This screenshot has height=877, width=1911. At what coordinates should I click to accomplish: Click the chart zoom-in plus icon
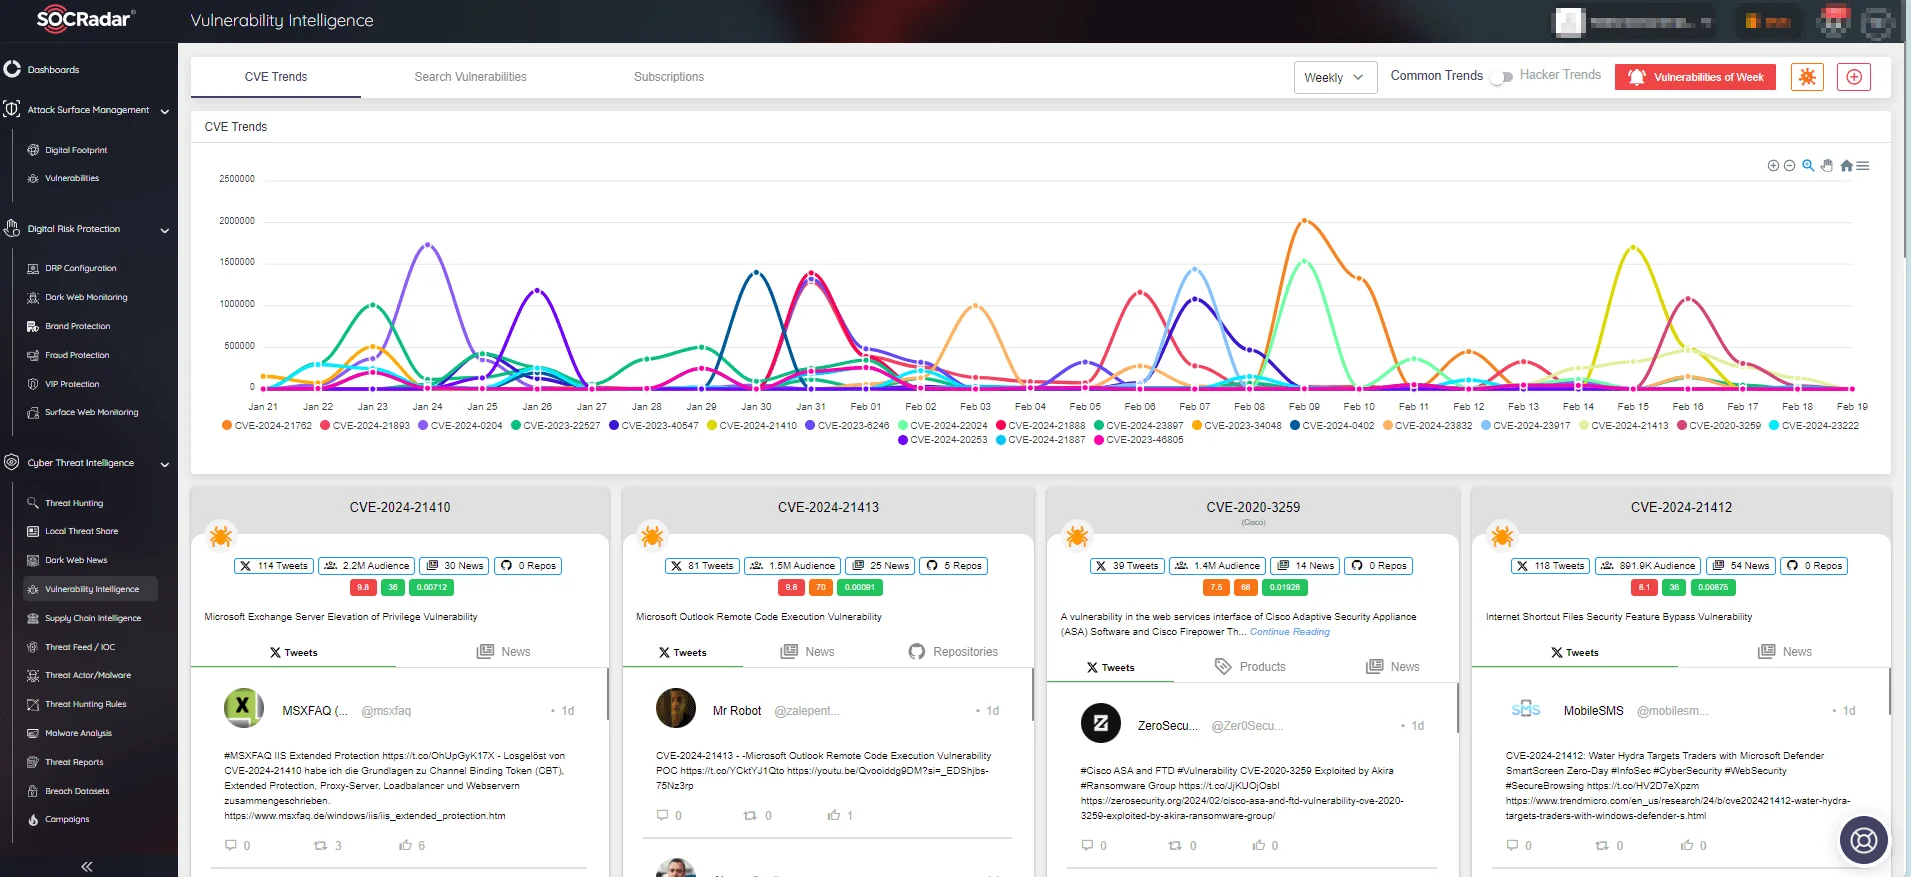(x=1773, y=166)
